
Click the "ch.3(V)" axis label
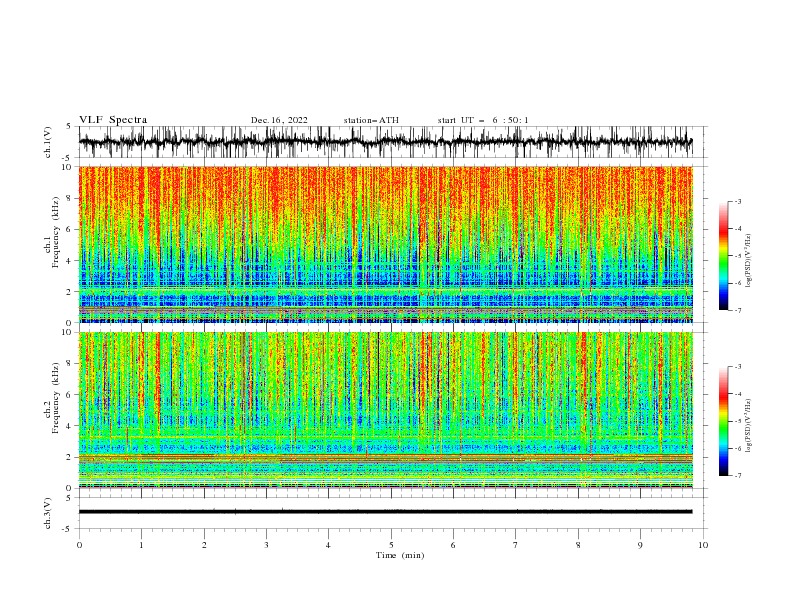[48, 513]
